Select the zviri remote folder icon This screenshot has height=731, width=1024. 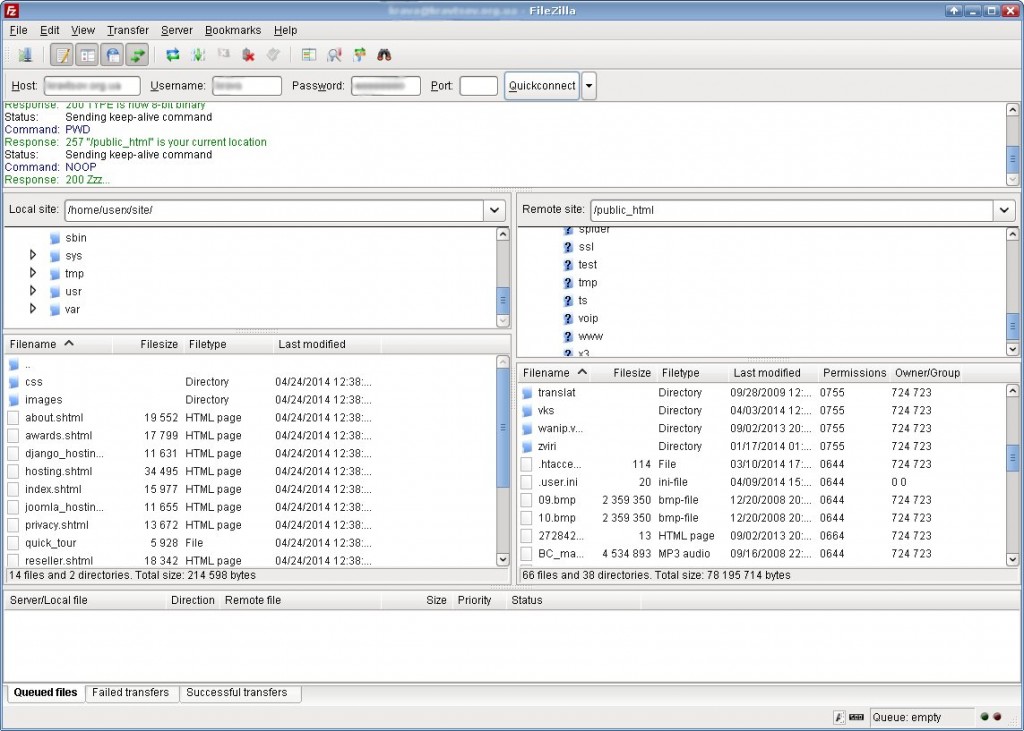527,446
